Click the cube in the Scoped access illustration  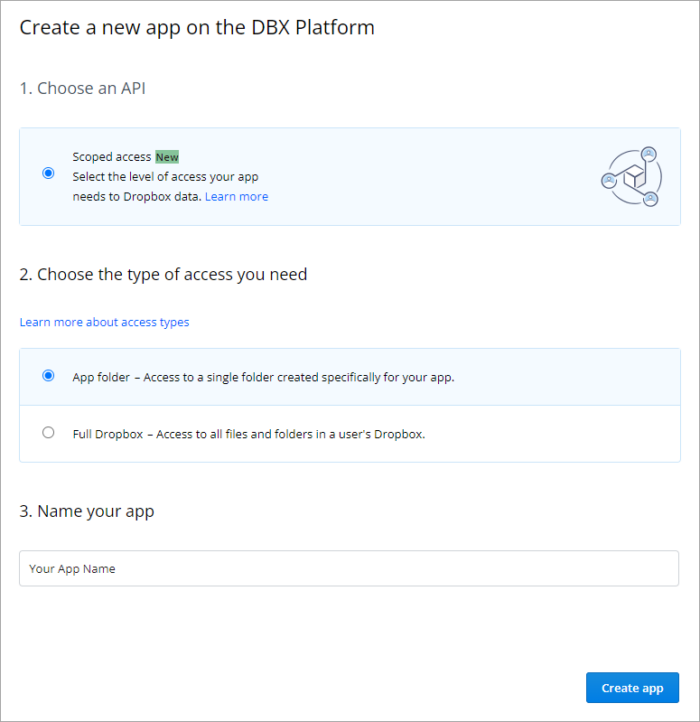click(635, 177)
